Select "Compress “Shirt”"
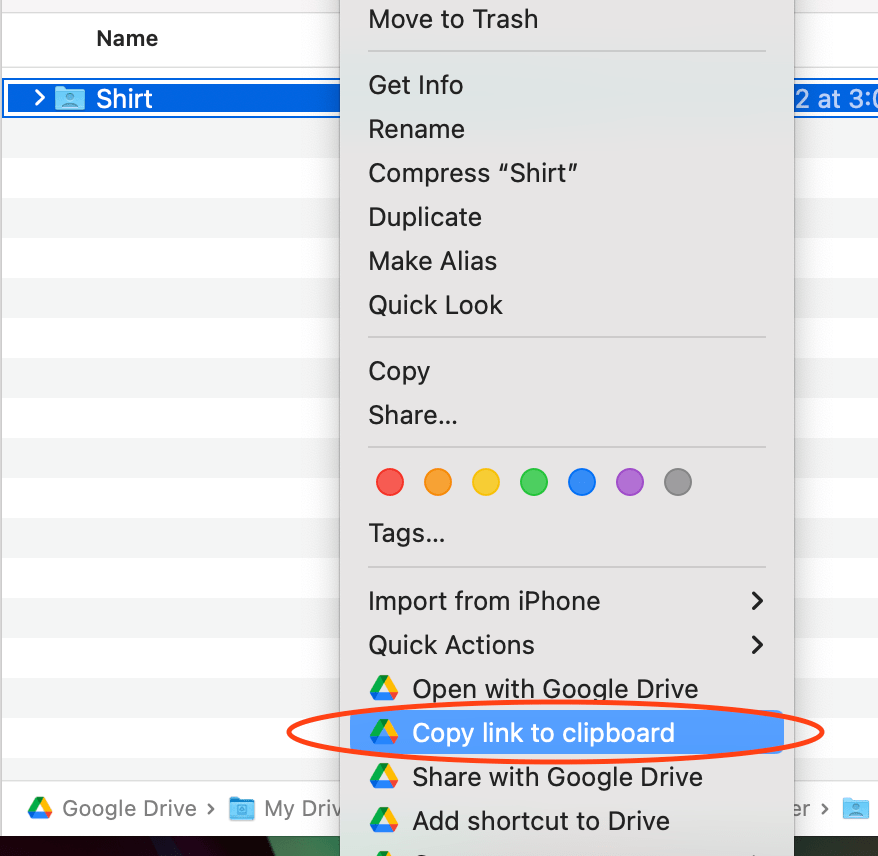 (473, 173)
